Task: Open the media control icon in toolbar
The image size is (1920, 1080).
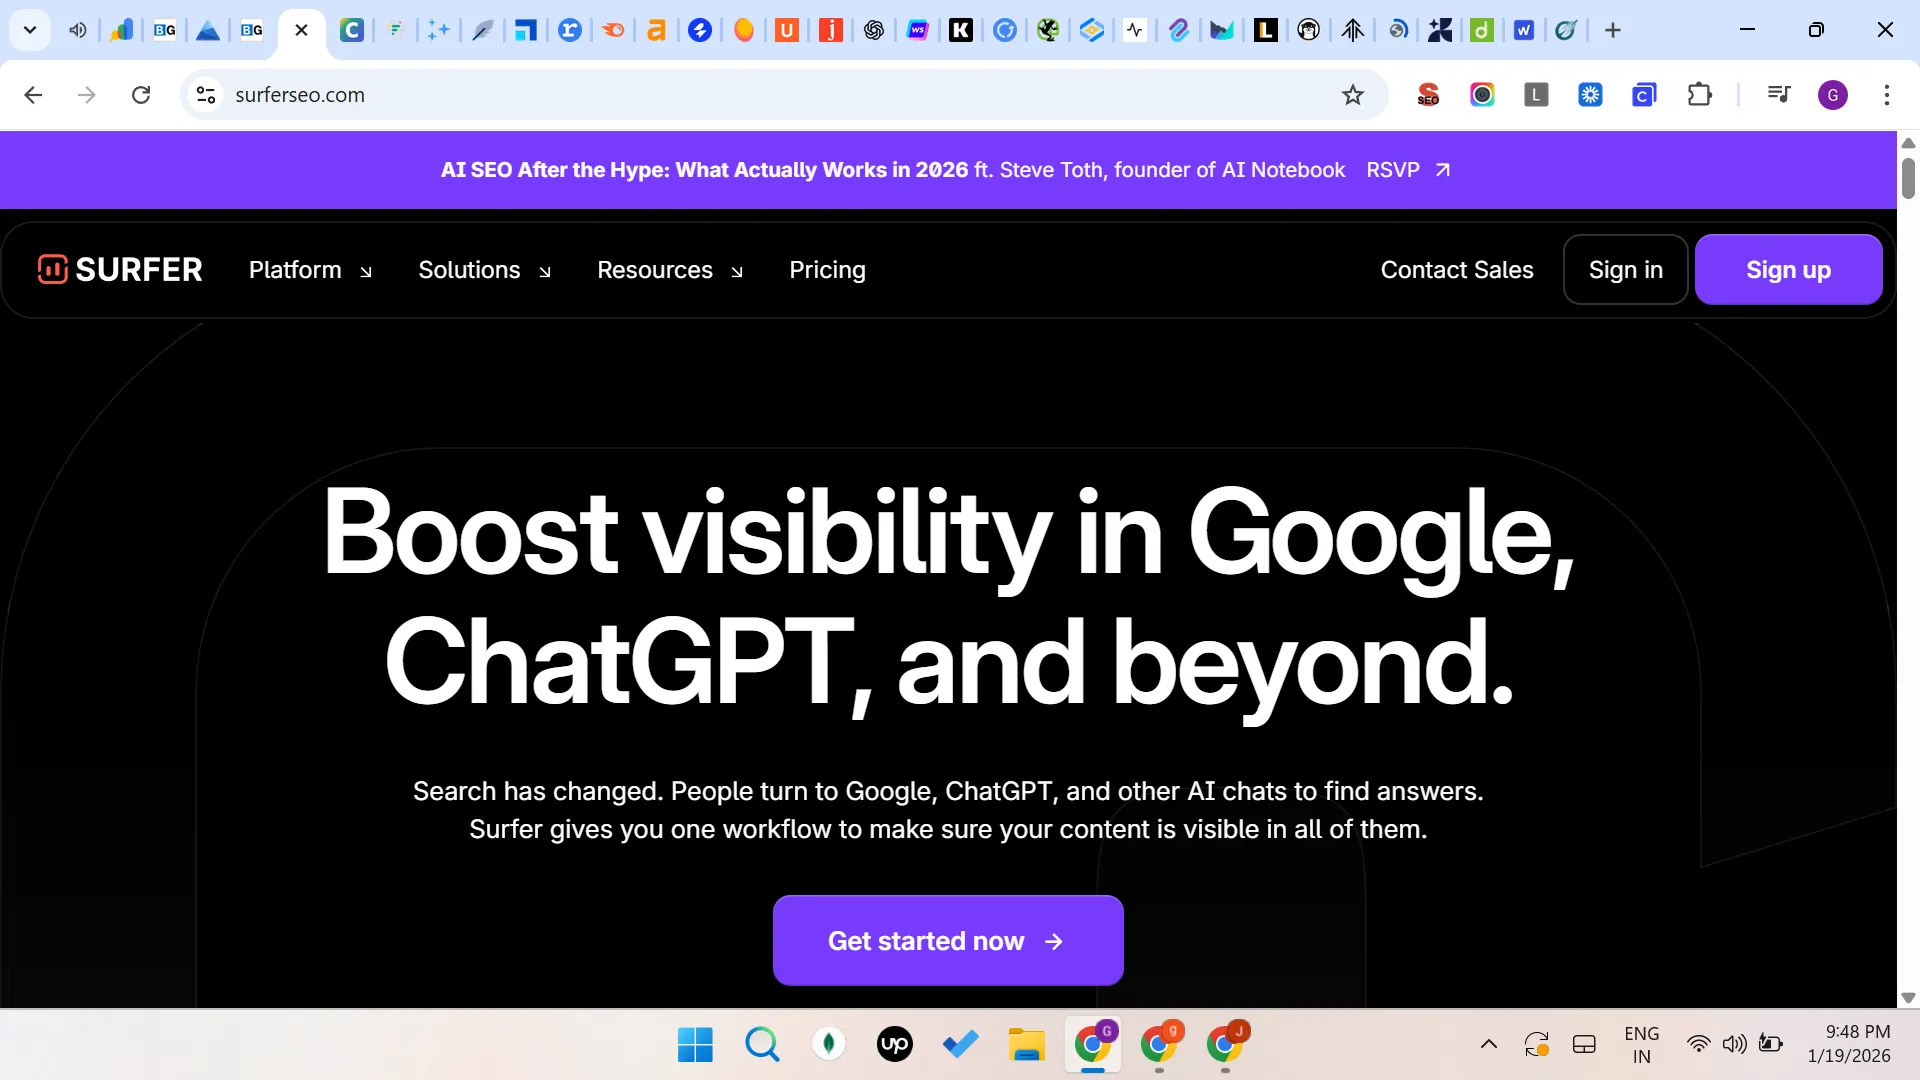Action: click(x=1778, y=95)
